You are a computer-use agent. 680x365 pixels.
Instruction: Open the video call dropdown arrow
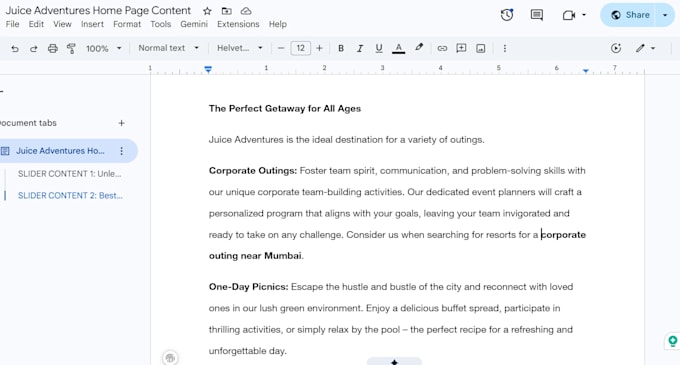[x=584, y=15]
